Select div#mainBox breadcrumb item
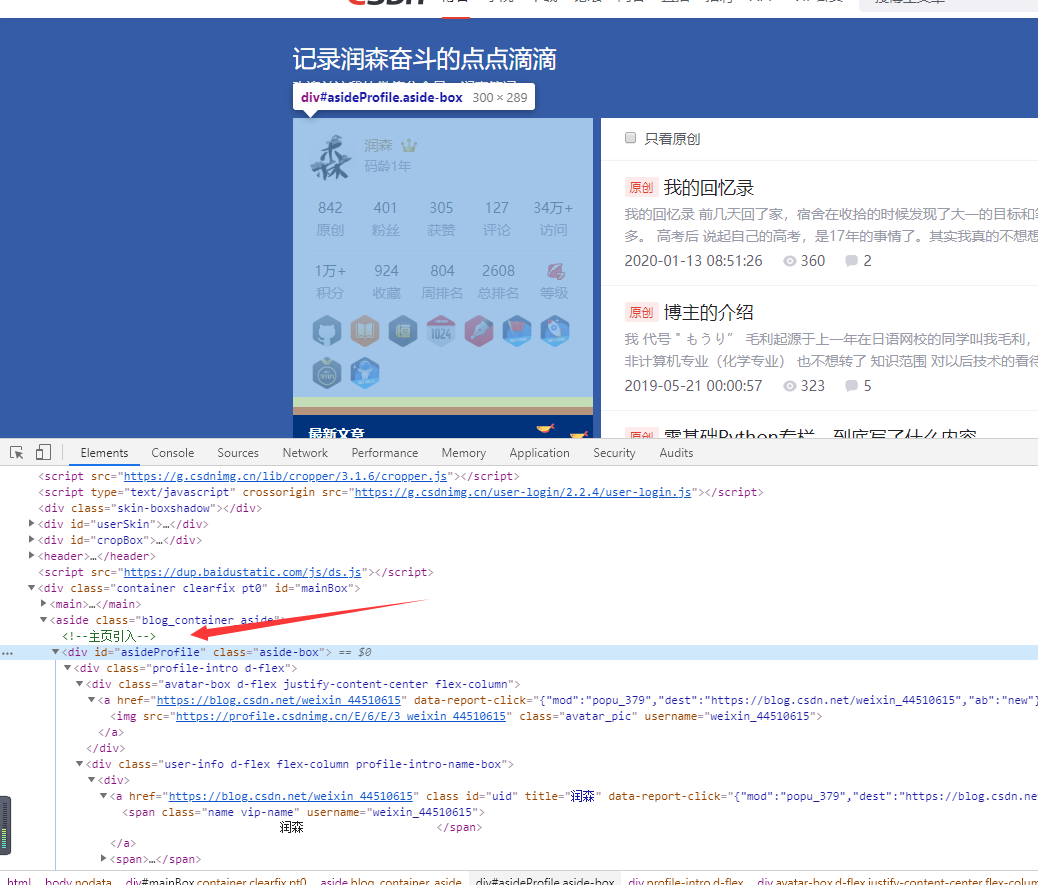The width and height of the screenshot is (1038, 885). click(216, 880)
